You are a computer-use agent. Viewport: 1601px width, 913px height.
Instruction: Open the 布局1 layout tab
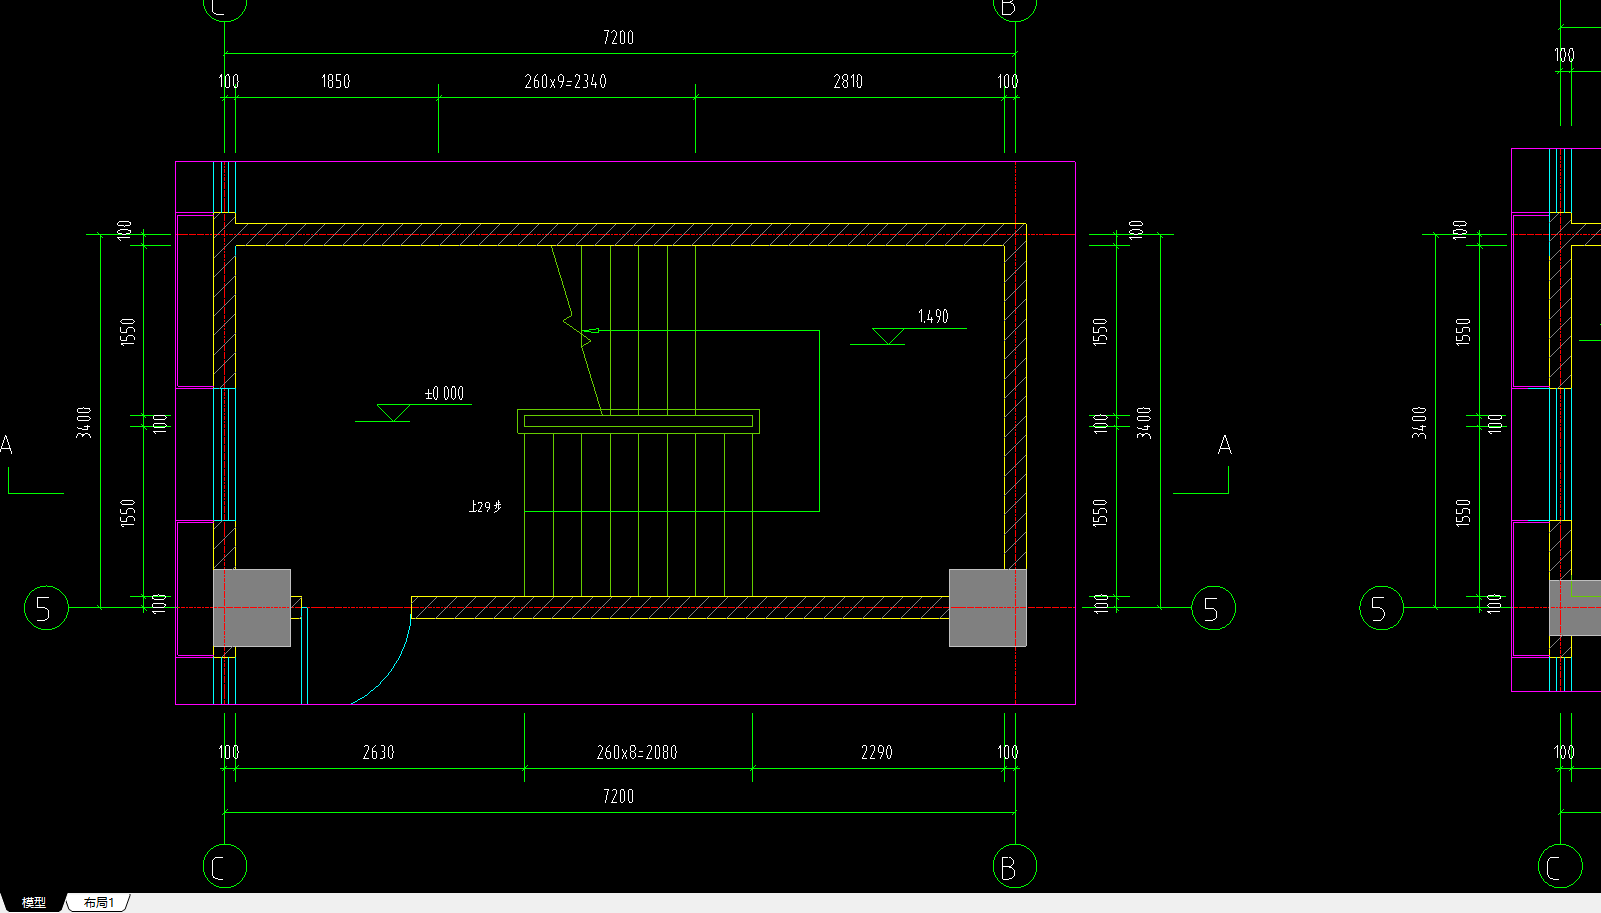click(98, 902)
